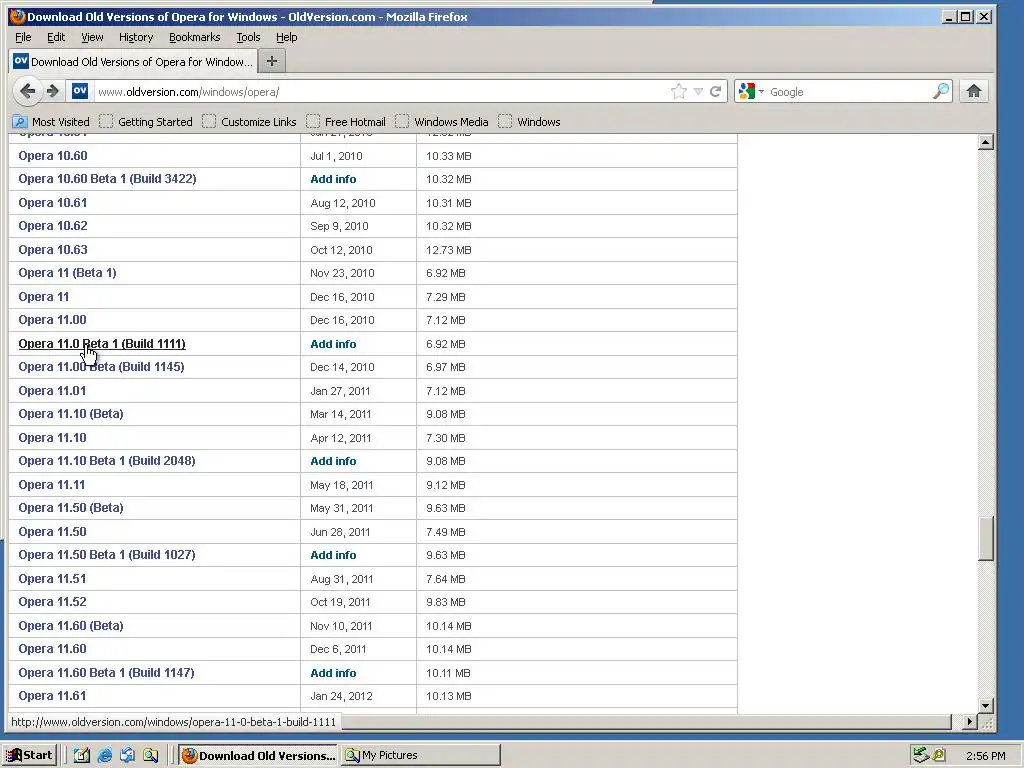Click the vertical scrollbar up arrow
Image resolution: width=1024 pixels, height=768 pixels.
(x=986, y=142)
